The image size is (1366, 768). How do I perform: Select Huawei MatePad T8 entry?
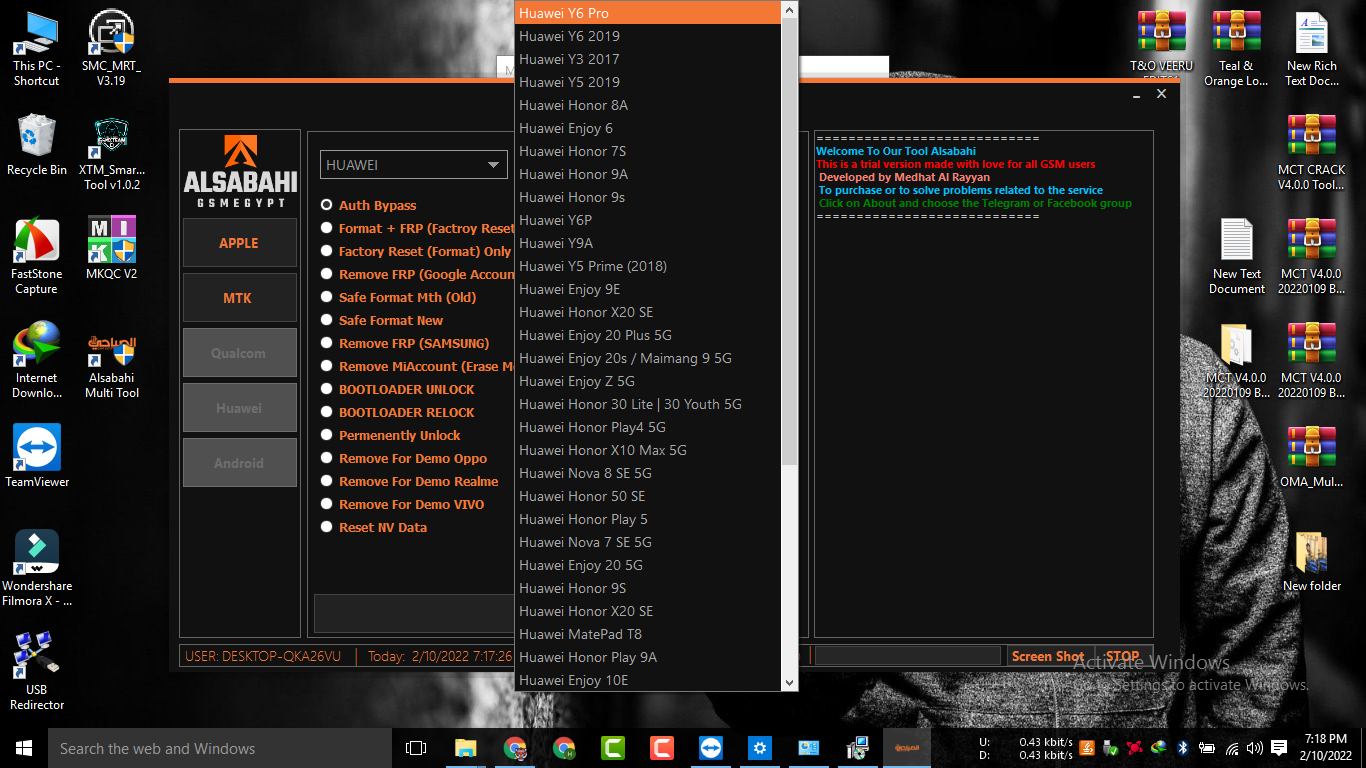tap(647, 634)
